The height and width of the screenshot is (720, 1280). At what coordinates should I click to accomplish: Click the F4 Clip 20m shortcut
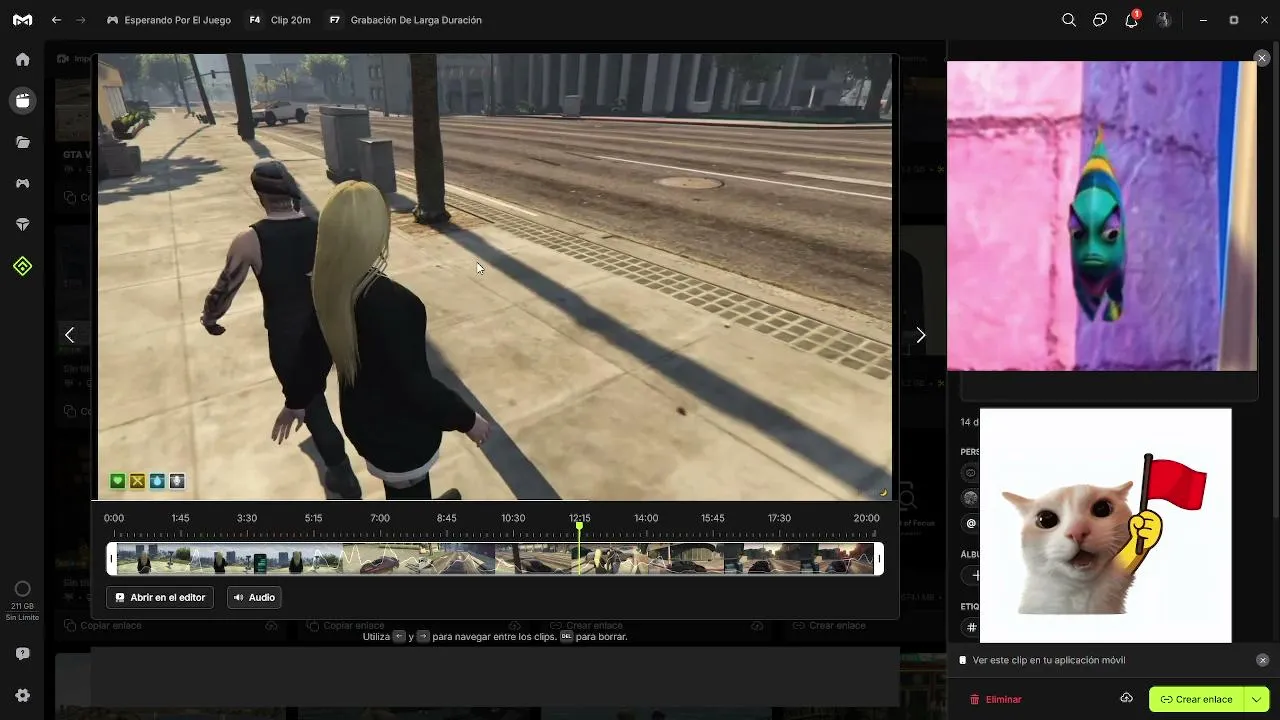coord(280,20)
